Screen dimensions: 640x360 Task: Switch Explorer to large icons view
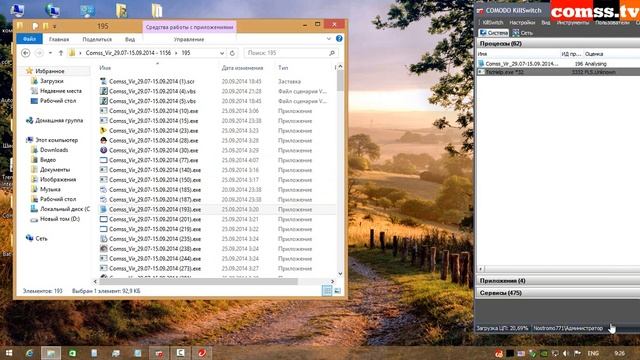(x=337, y=291)
